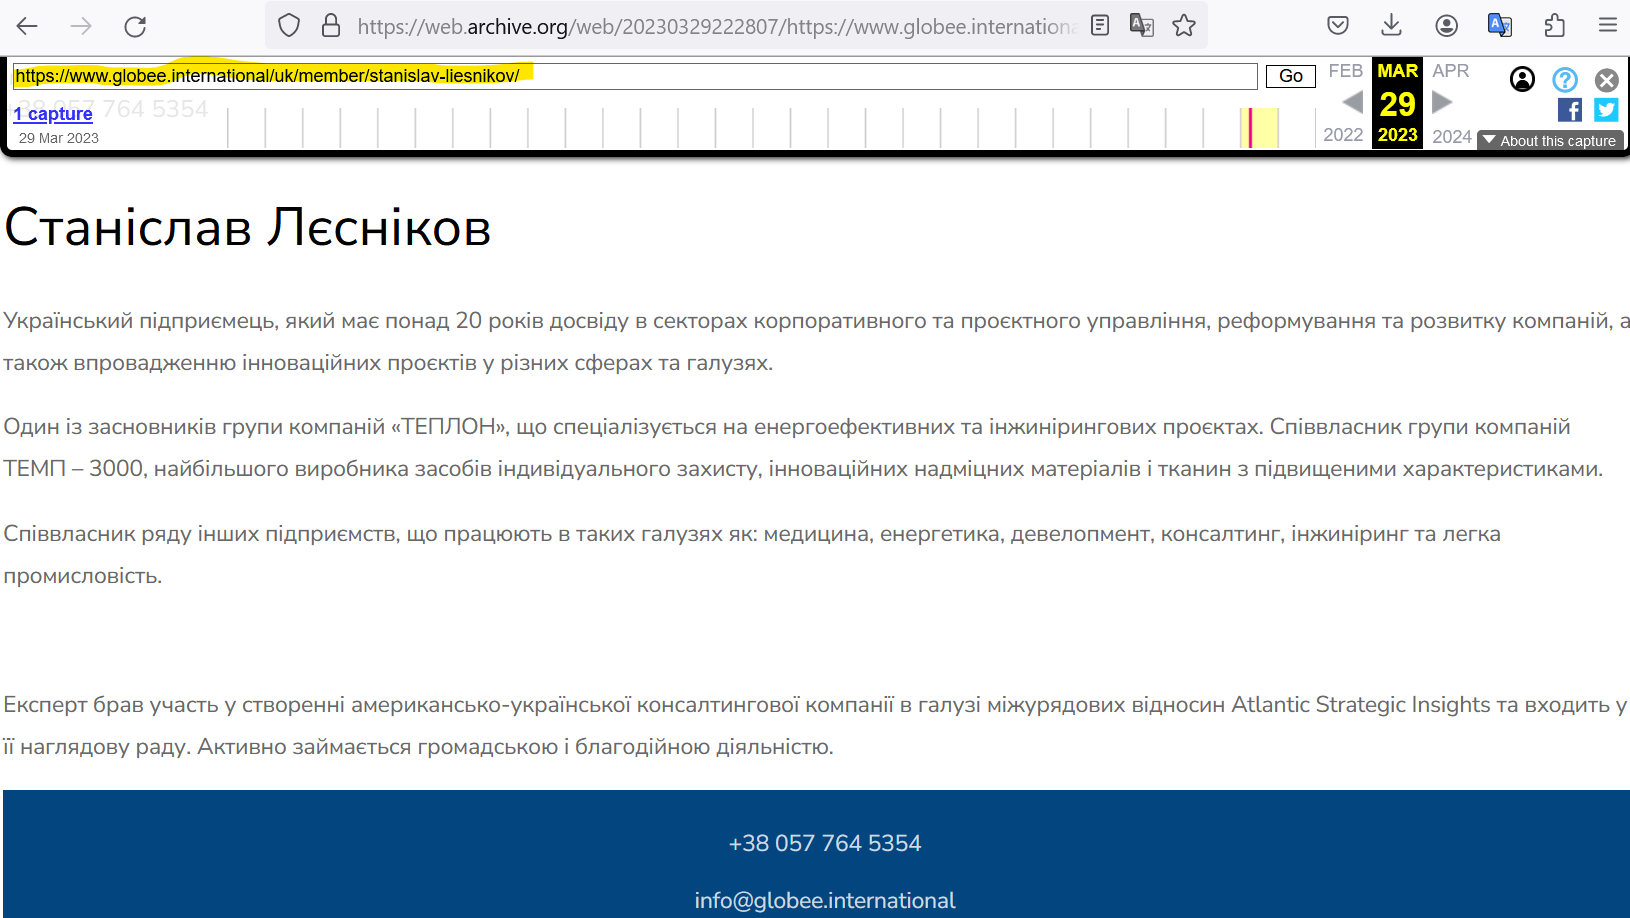Image resolution: width=1630 pixels, height=918 pixels.
Task: Click the info@globee.international email link
Action: 825,900
